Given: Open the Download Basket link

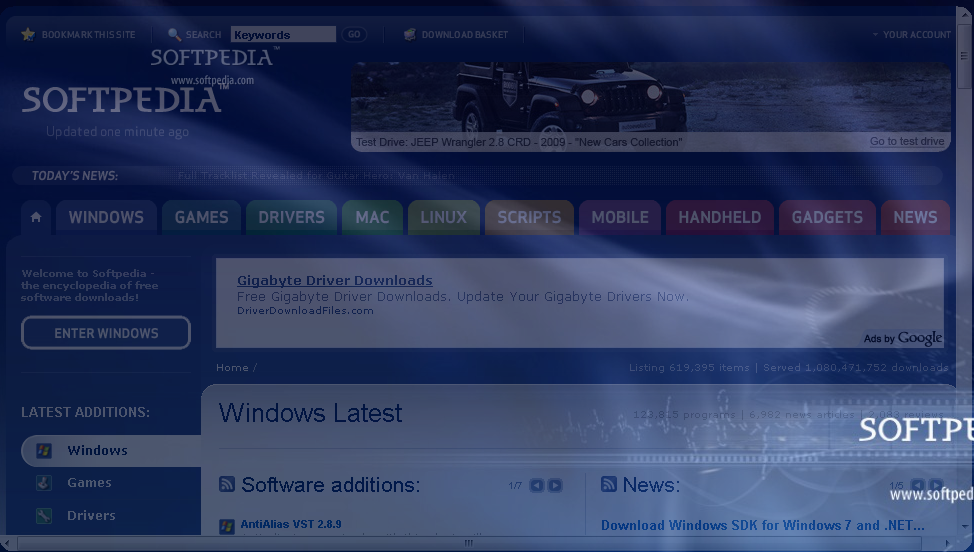Looking at the screenshot, I should (x=465, y=35).
